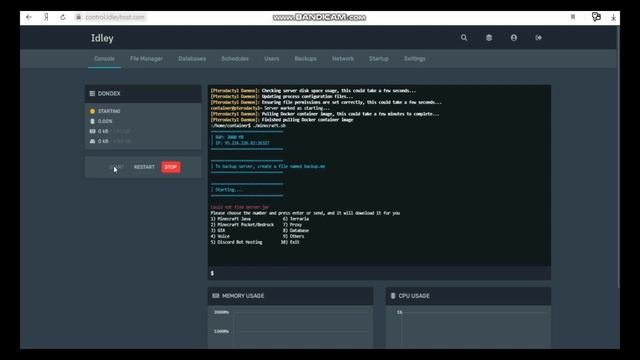The height and width of the screenshot is (360, 640).
Task: Click the CPU usage panel icon
Action: click(393, 296)
